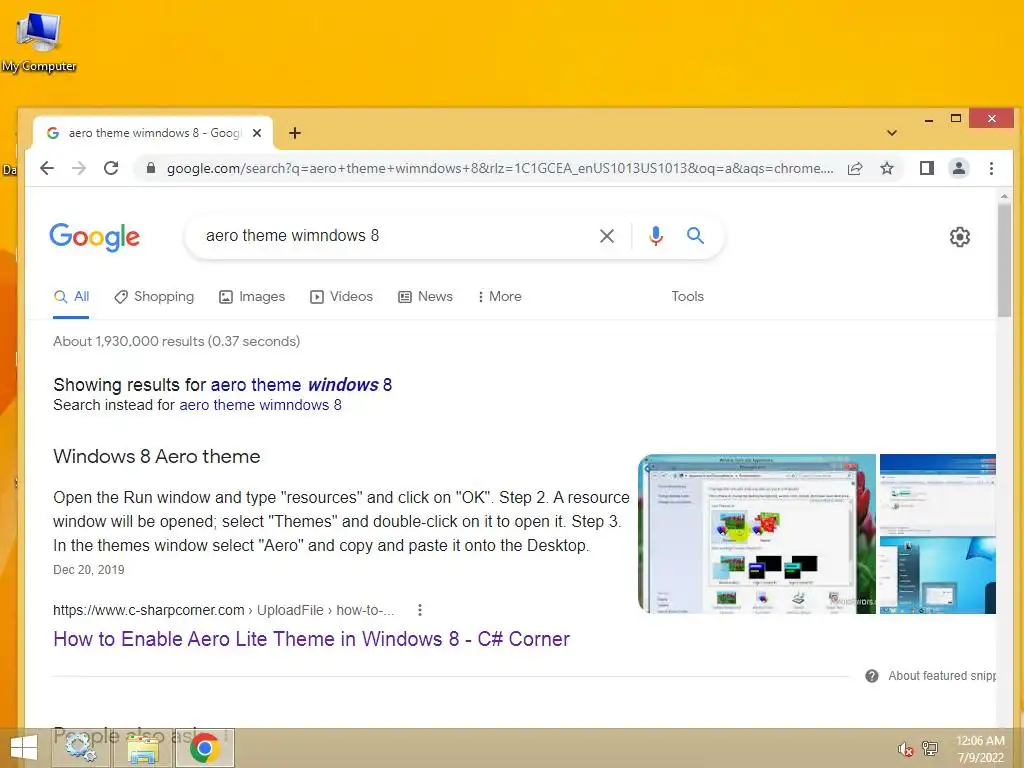This screenshot has width=1024, height=768.
Task: Open the second blue desktop thumbnail
Action: [x=938, y=534]
